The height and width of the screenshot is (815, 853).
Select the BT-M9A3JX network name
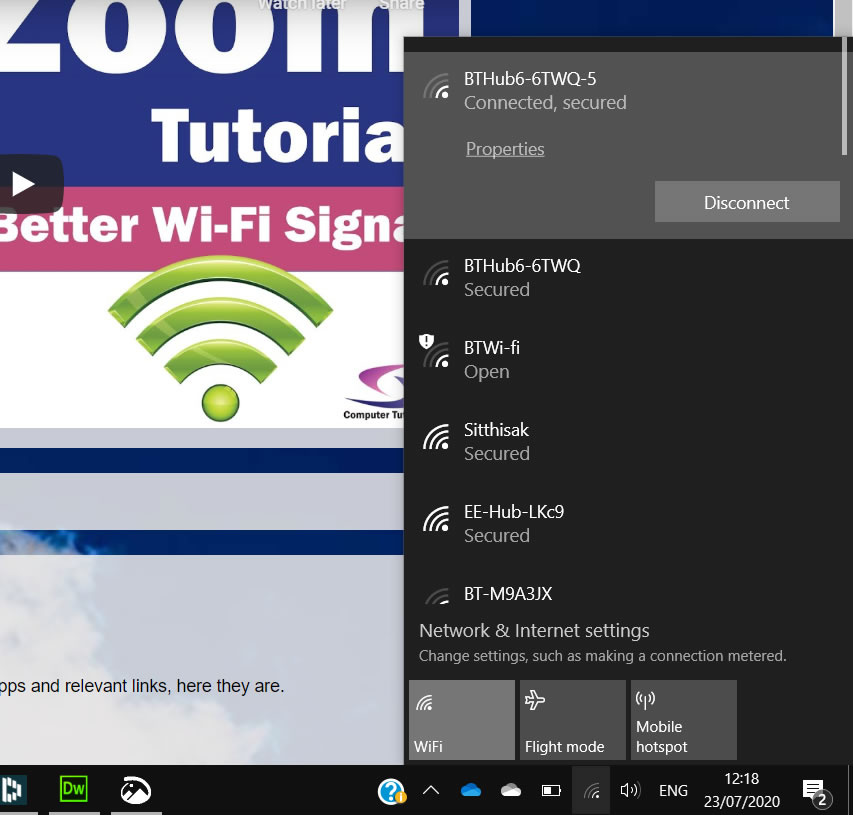pyautogui.click(x=508, y=594)
